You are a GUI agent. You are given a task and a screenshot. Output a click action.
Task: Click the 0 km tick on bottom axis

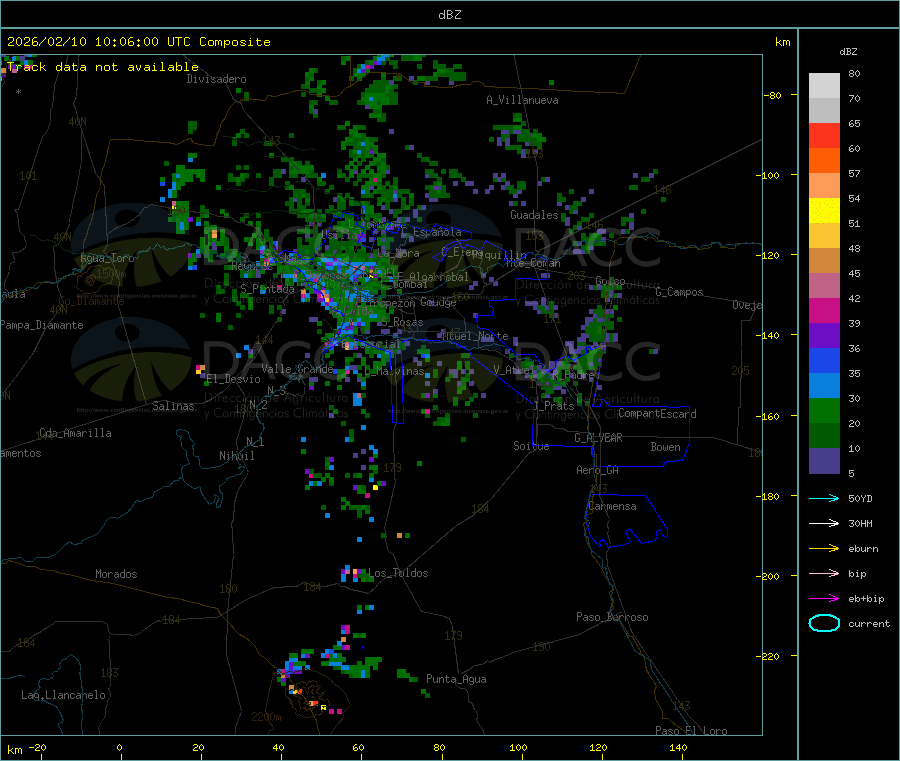click(119, 747)
